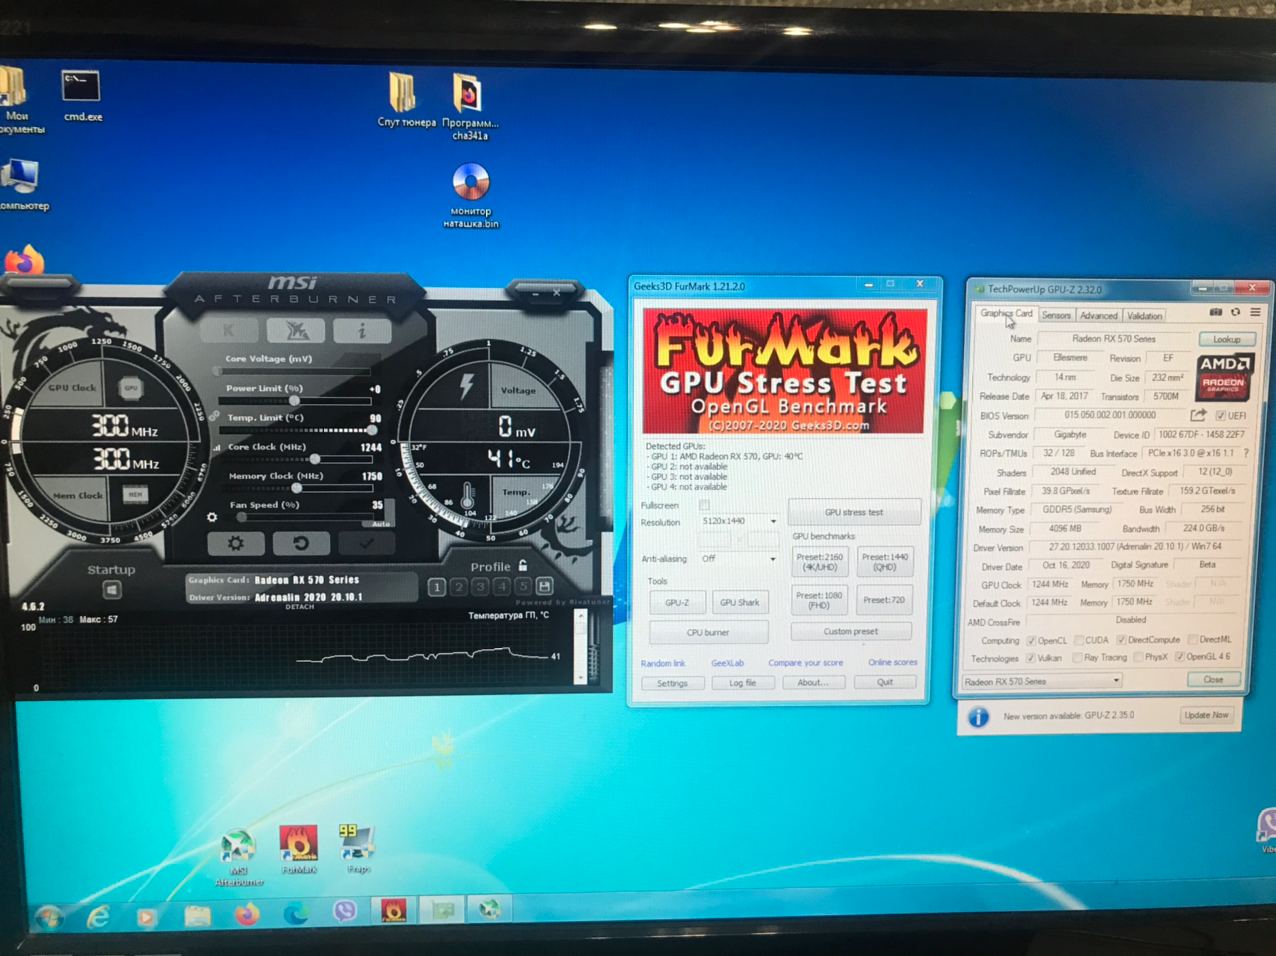
Task: Click Preset:1080 (FHD) benchmark button
Action: pyautogui.click(x=819, y=600)
